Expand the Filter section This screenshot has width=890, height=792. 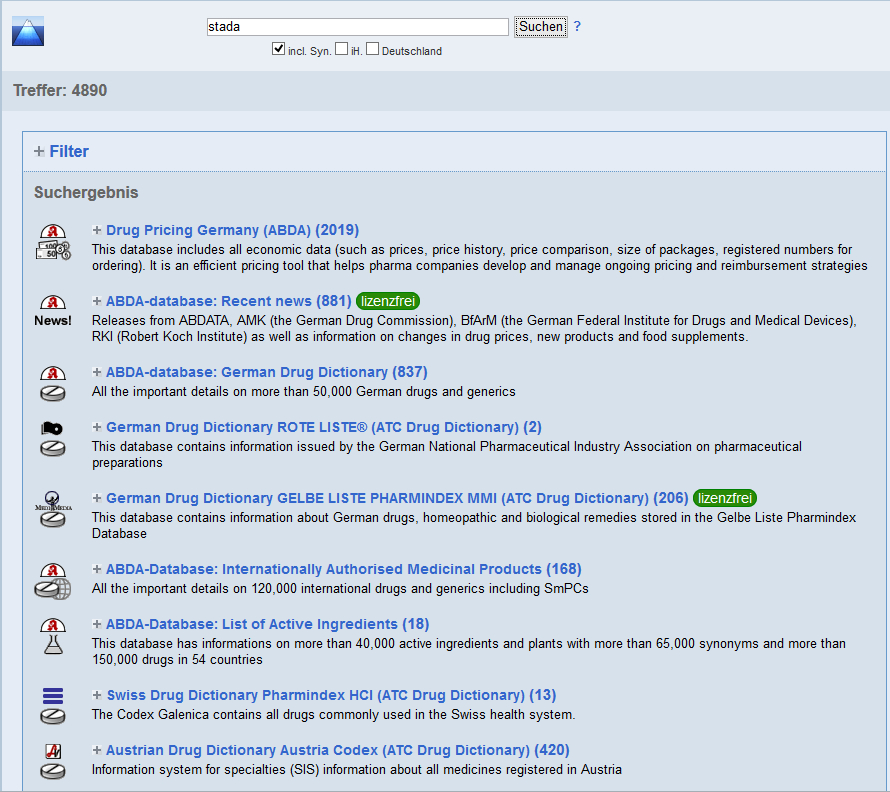coord(39,151)
